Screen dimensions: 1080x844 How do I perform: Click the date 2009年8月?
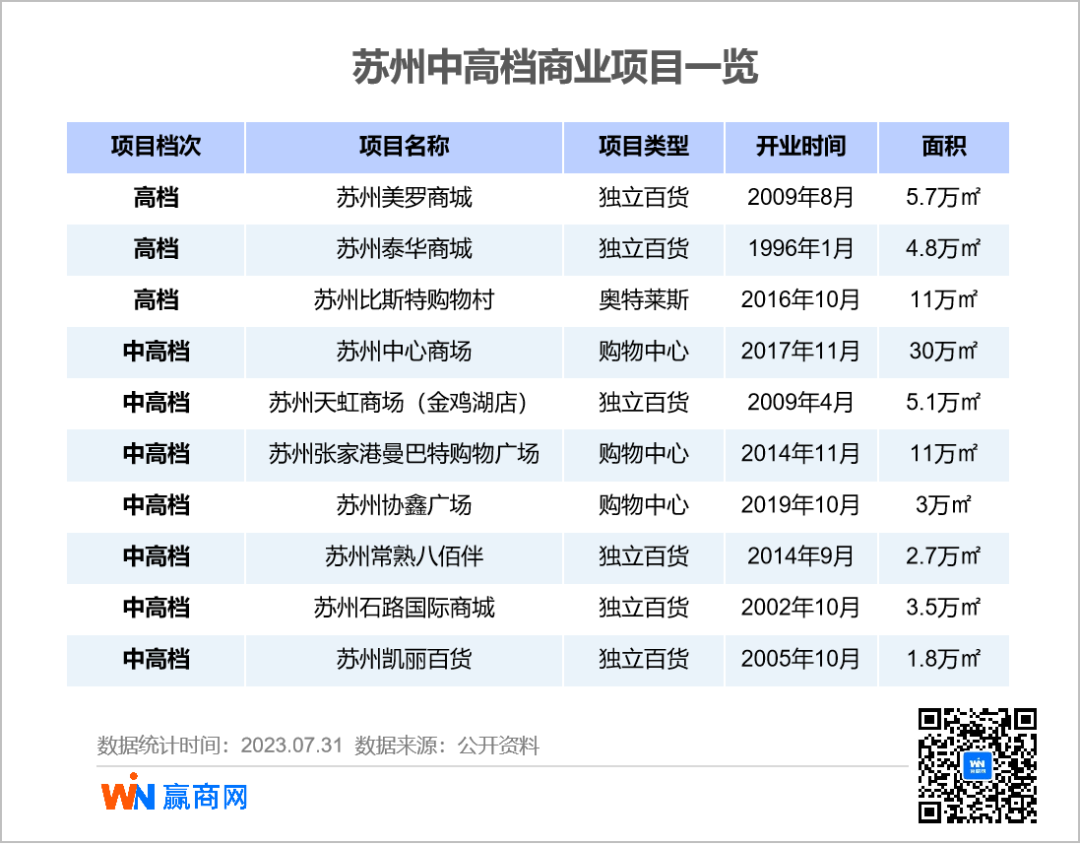tap(800, 198)
